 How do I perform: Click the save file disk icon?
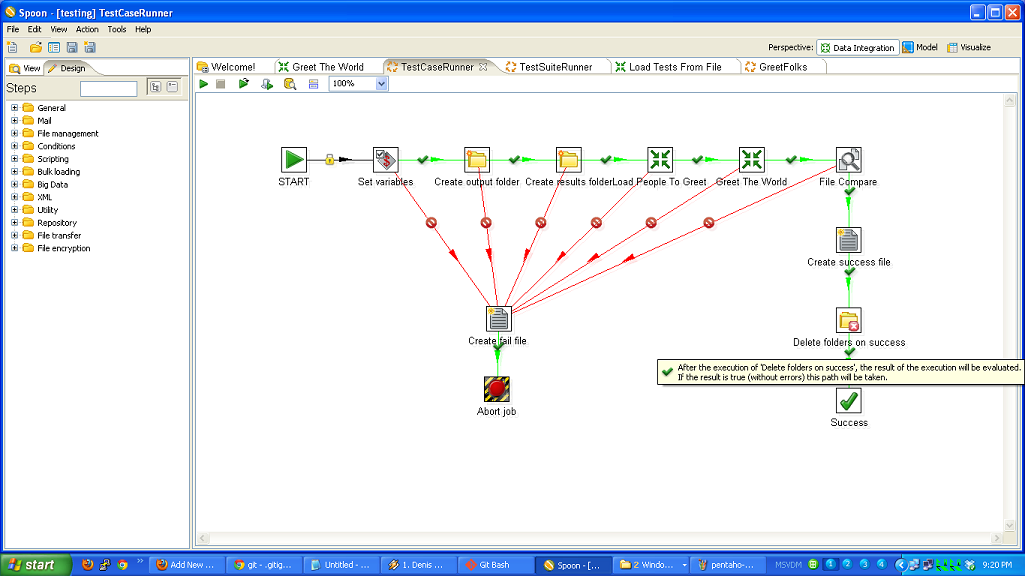[x=72, y=47]
